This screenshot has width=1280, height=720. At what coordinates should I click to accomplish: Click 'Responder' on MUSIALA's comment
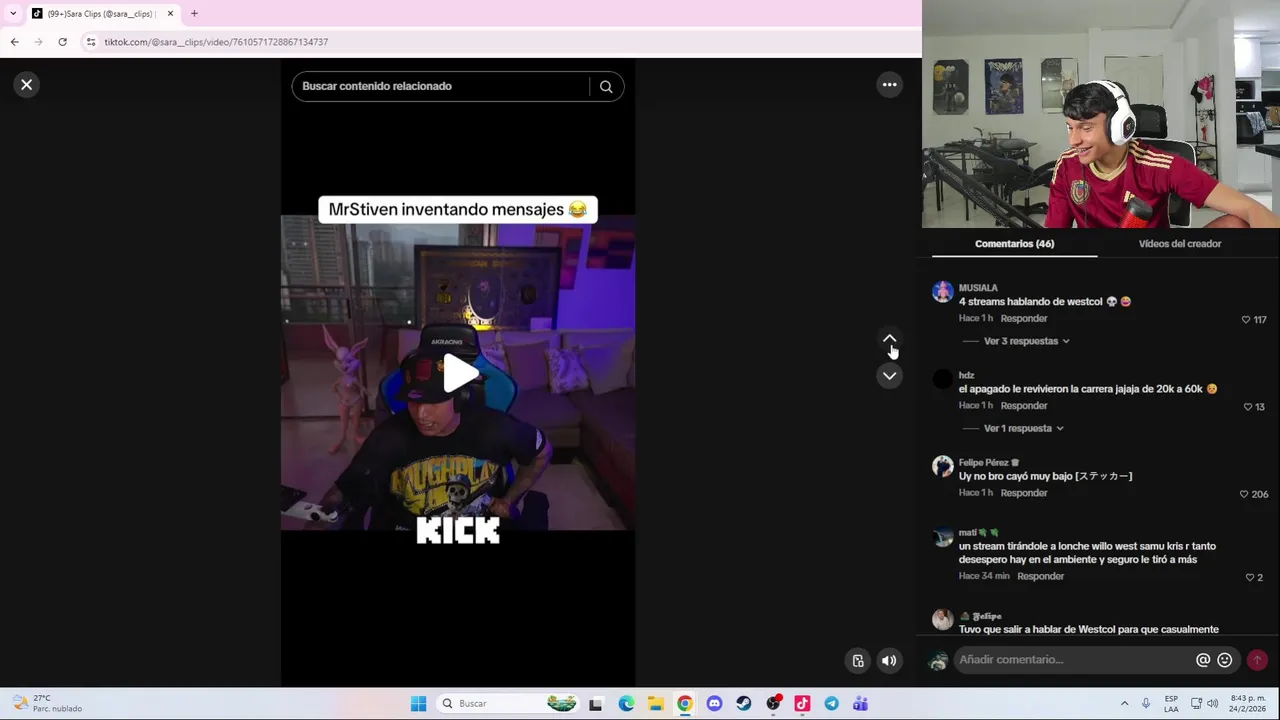[1024, 318]
